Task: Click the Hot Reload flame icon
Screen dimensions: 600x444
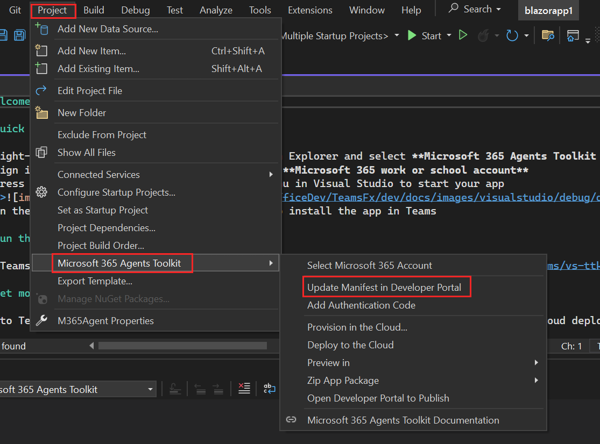Action: [483, 36]
